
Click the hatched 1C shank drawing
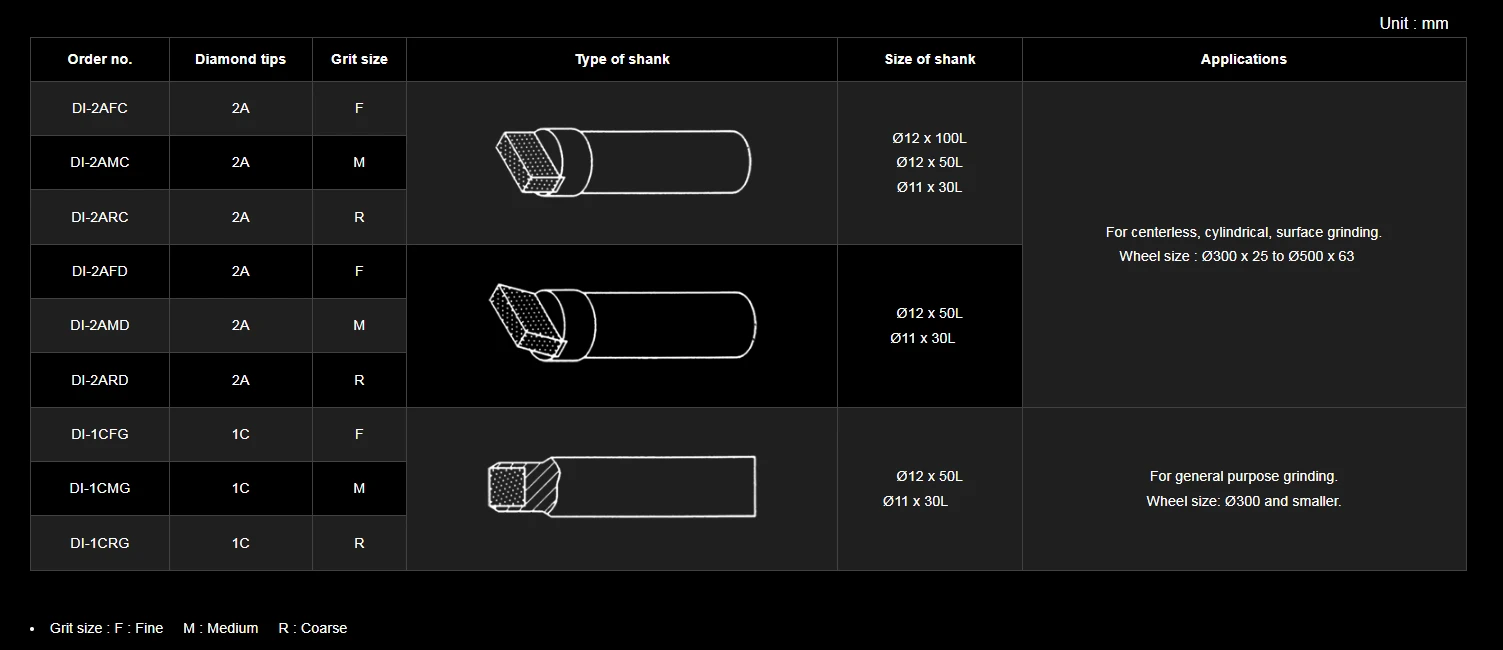point(622,487)
